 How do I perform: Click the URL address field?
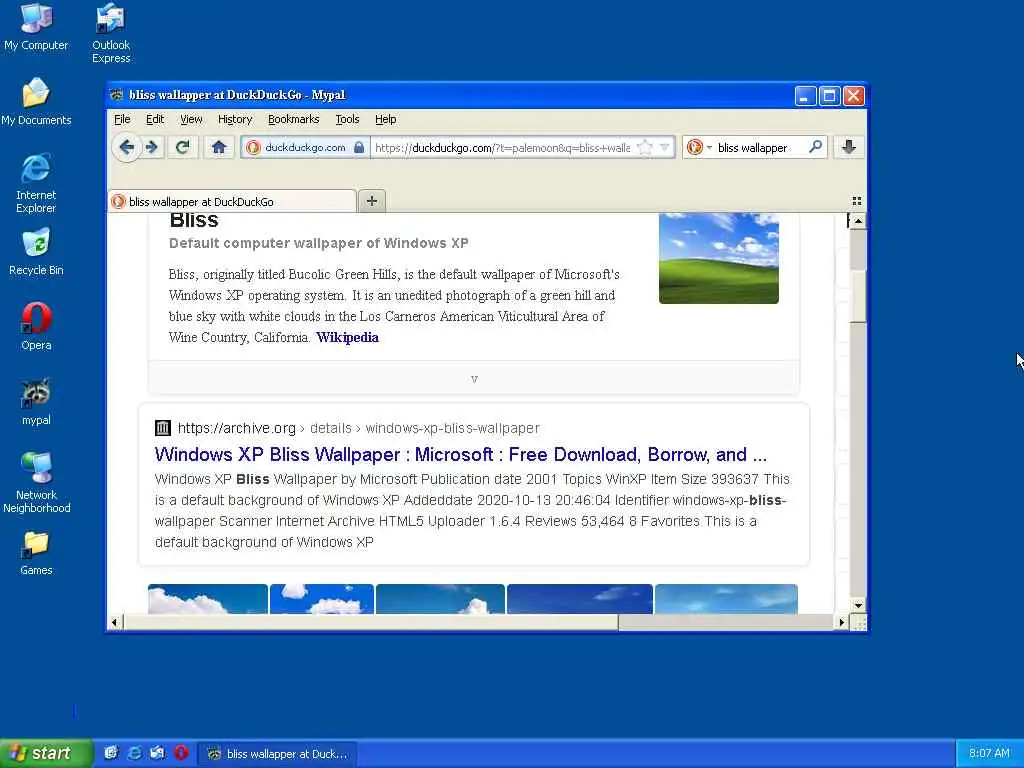click(x=502, y=148)
